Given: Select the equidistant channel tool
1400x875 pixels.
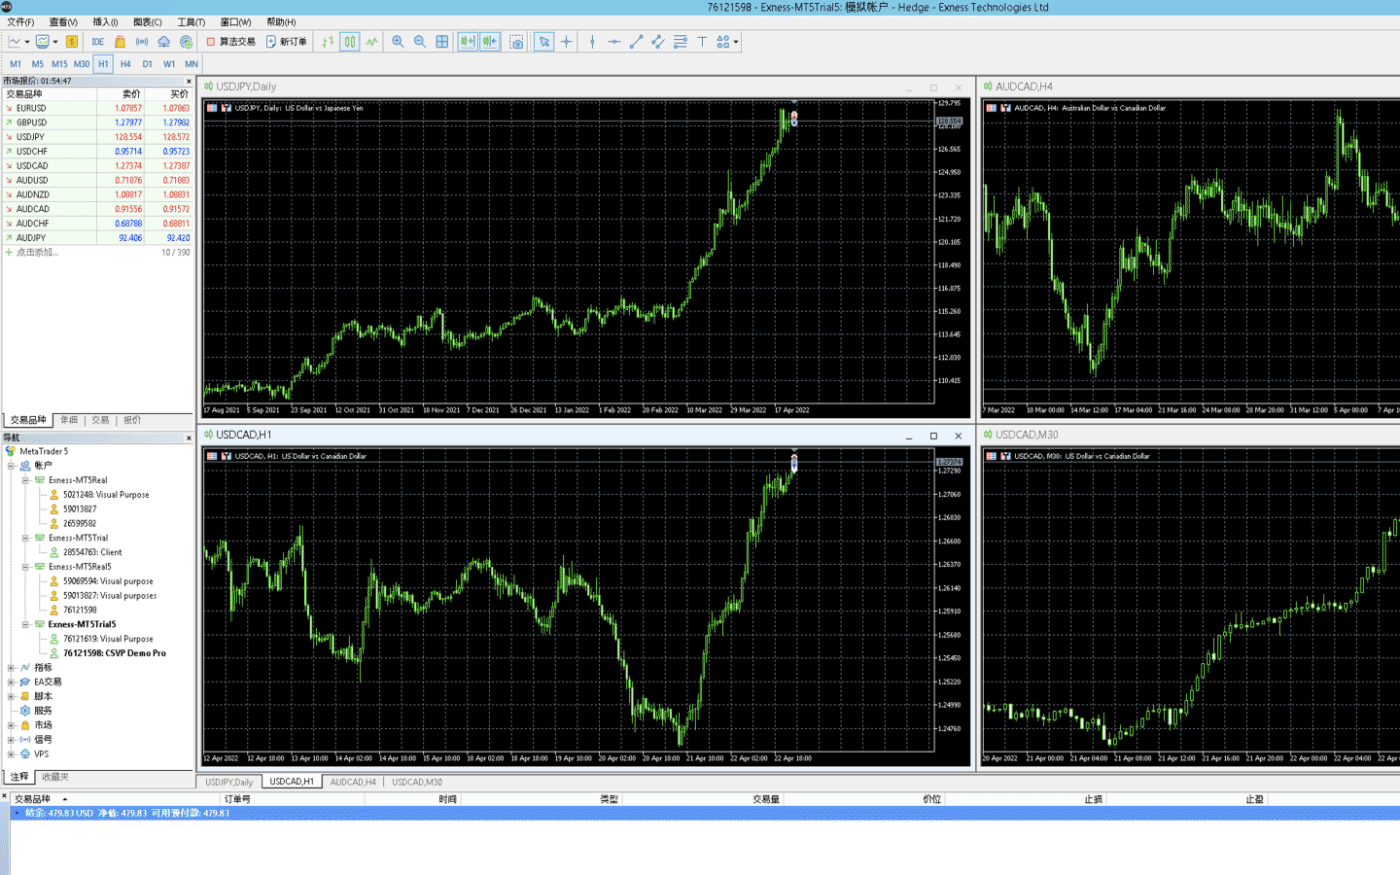Looking at the screenshot, I should [658, 42].
